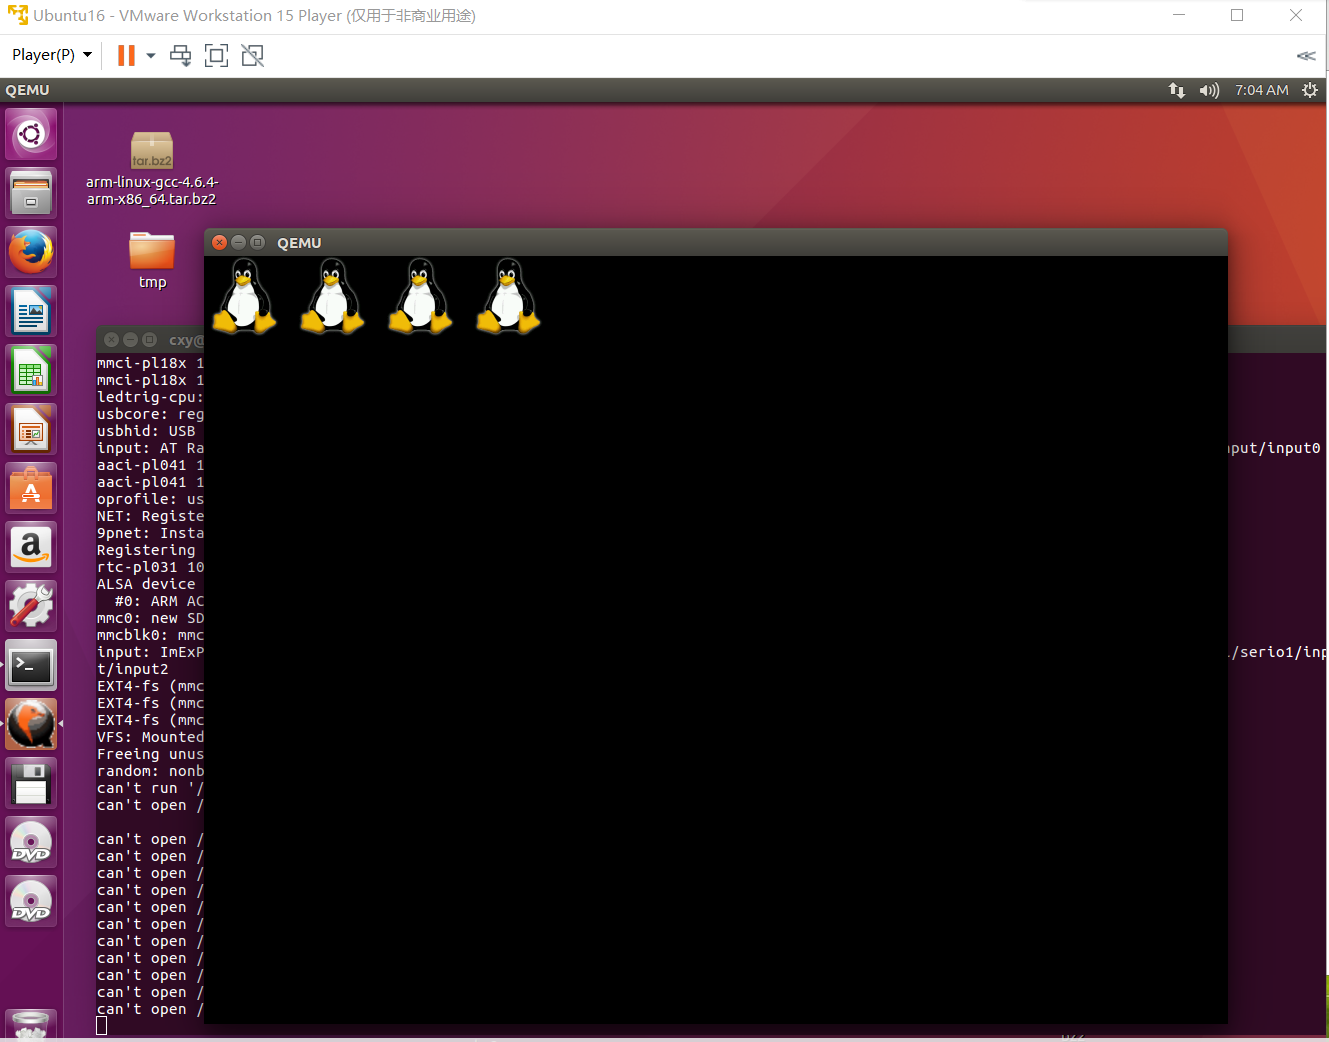Launch the Amazon launcher icon
The height and width of the screenshot is (1042, 1329).
31,547
